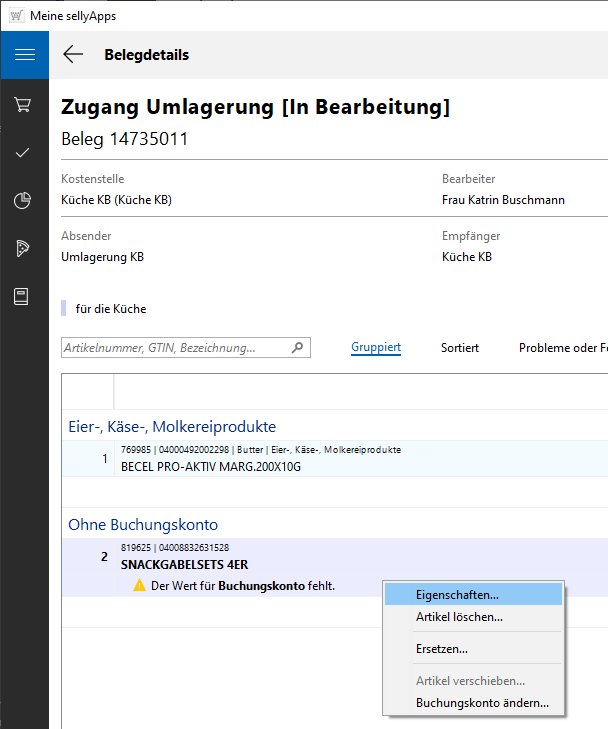
Task: Open the pie chart reports icon
Action: click(x=24, y=201)
